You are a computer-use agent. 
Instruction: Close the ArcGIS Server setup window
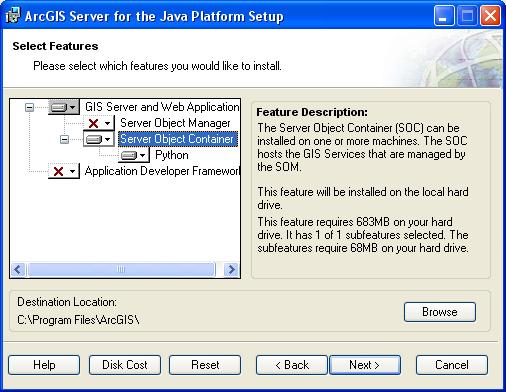(x=490, y=15)
